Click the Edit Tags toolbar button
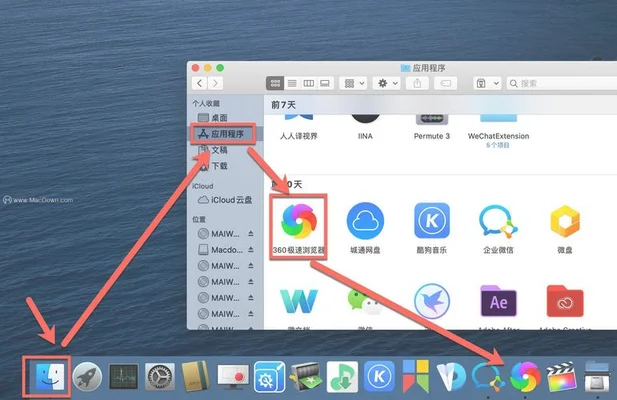The image size is (617, 400). tap(445, 83)
